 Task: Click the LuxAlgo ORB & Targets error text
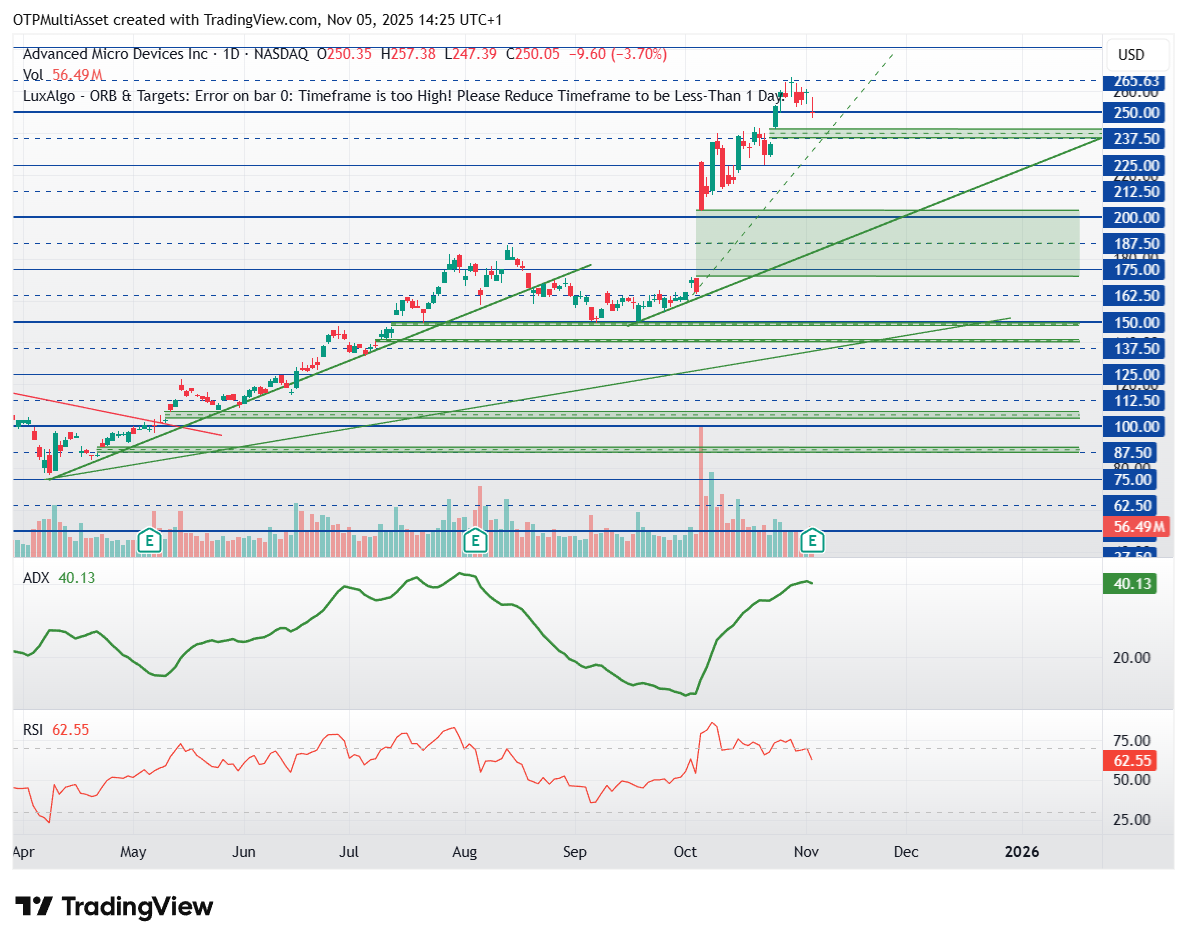pos(400,96)
